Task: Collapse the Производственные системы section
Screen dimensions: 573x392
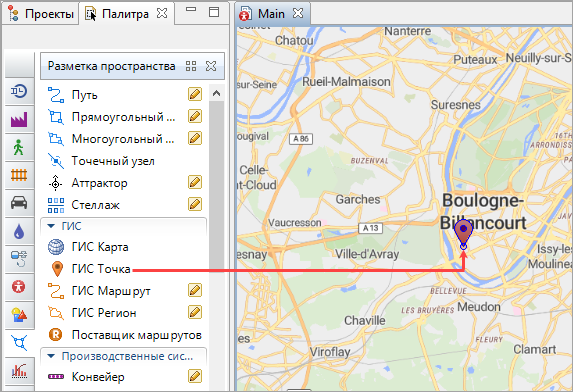Action: point(51,356)
